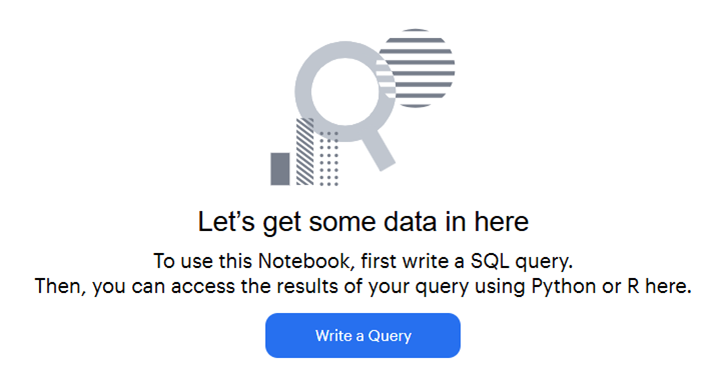Click the word results in the description
This screenshot has width=726, height=386.
pyautogui.click(x=308, y=286)
